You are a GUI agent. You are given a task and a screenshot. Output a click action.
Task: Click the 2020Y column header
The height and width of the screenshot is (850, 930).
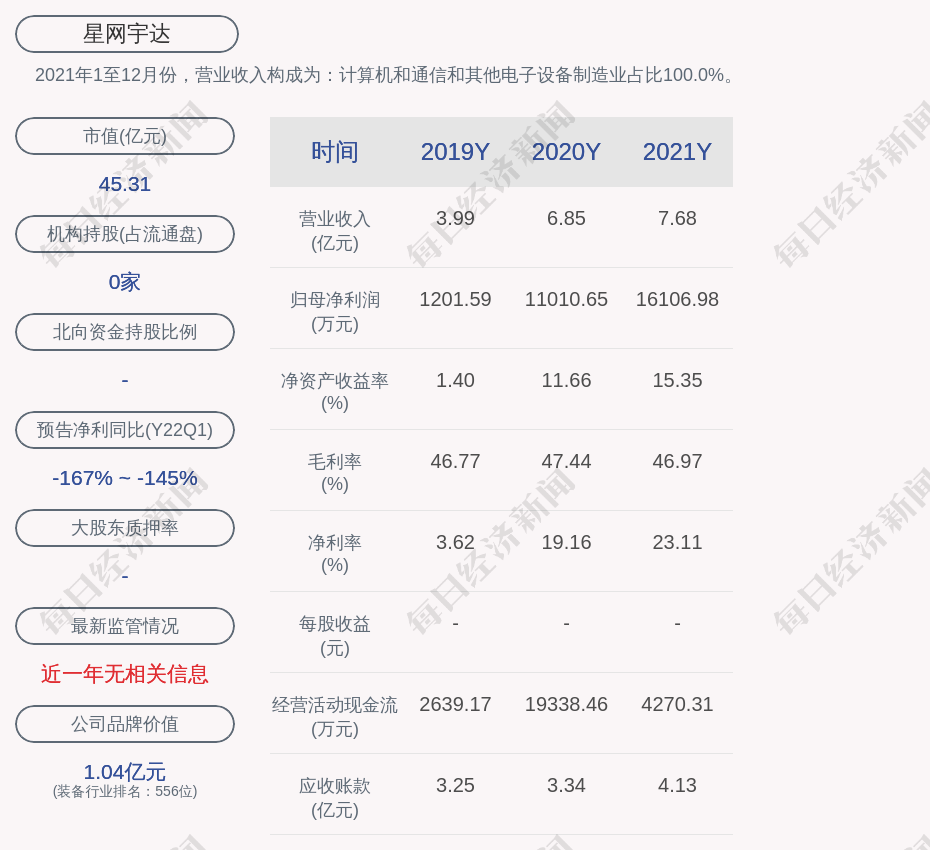pyautogui.click(x=566, y=152)
